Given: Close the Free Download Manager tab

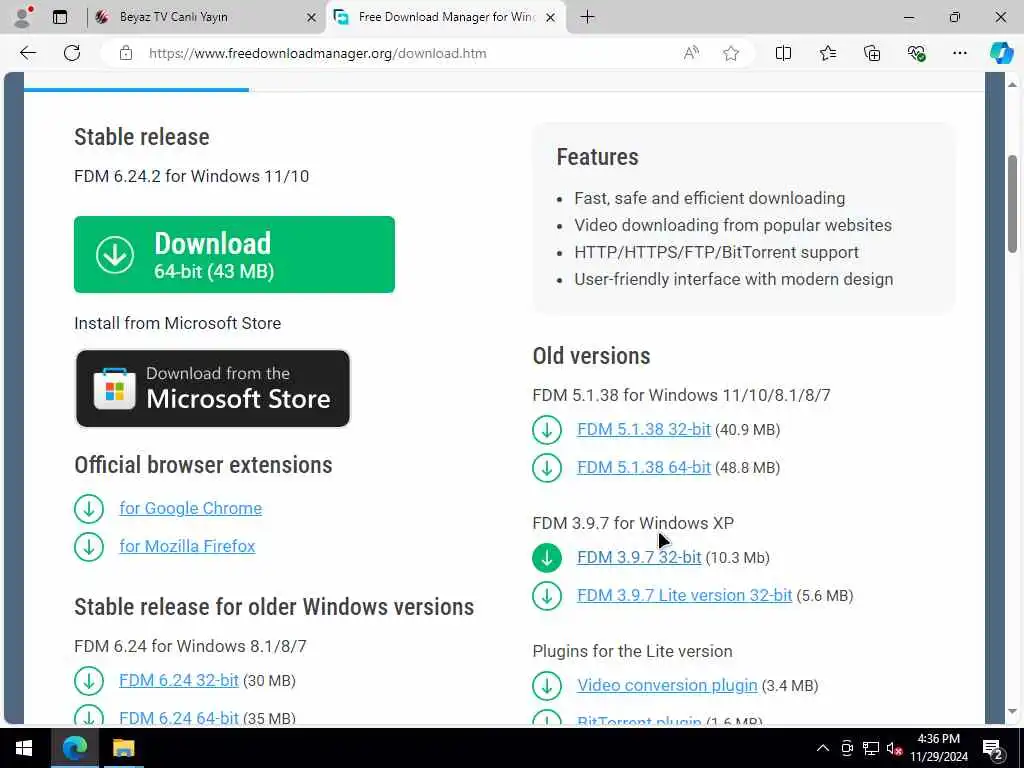Looking at the screenshot, I should [x=551, y=18].
